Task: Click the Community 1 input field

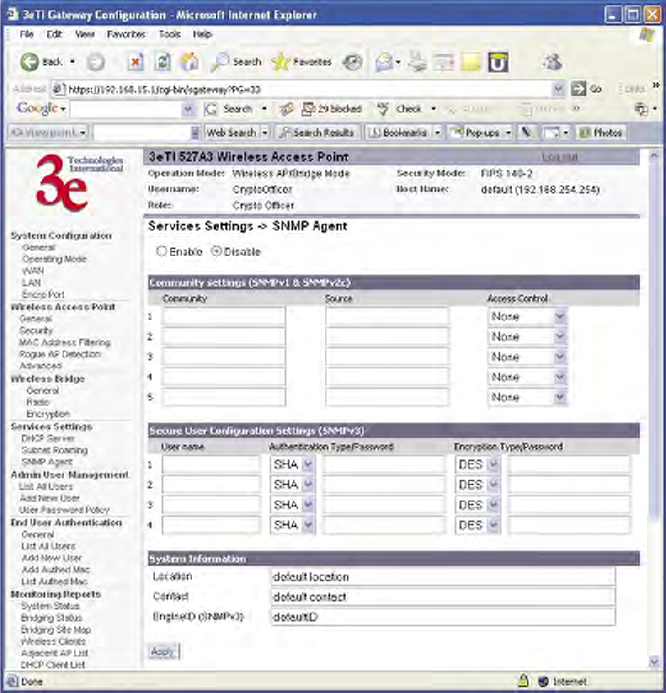Action: (223, 316)
